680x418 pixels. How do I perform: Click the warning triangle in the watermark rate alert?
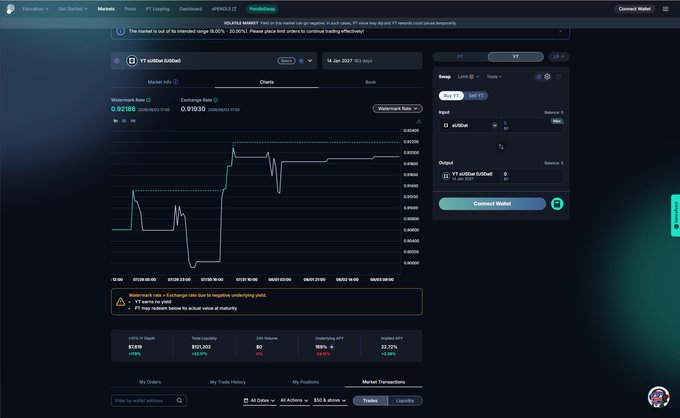pyautogui.click(x=121, y=302)
